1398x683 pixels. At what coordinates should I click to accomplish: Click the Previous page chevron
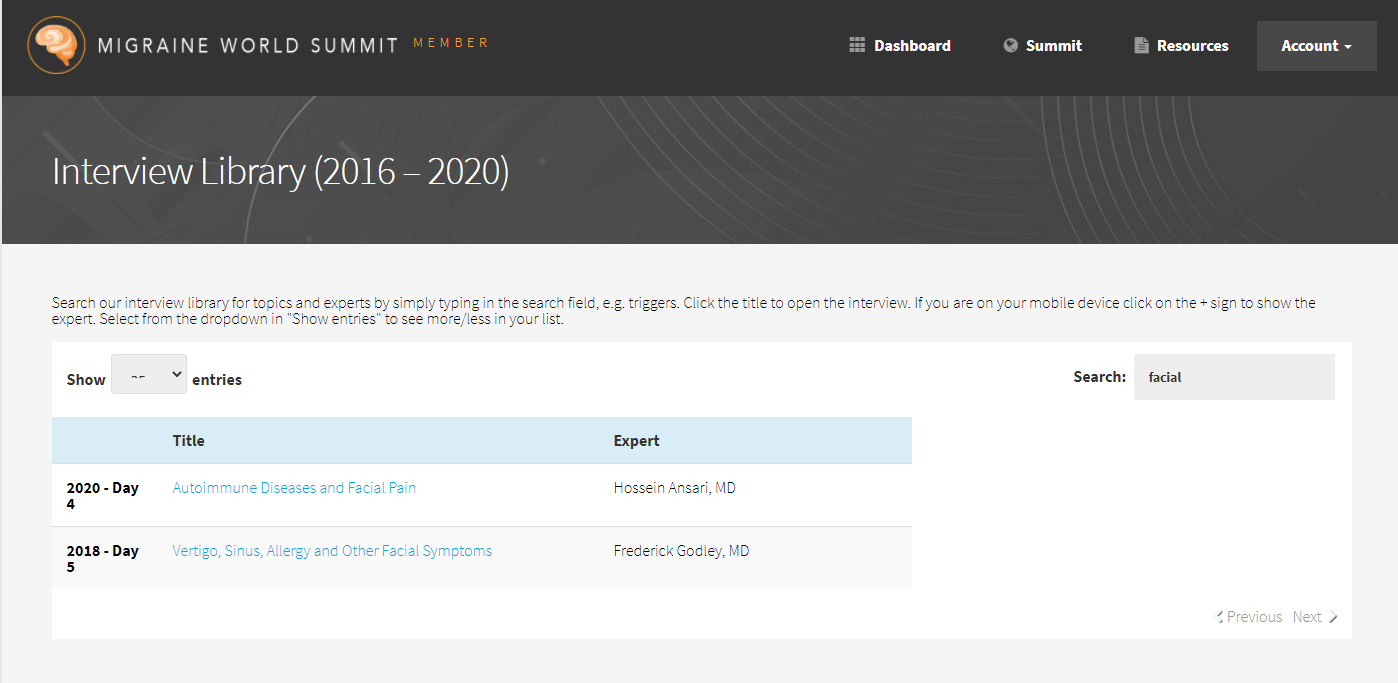pyautogui.click(x=1220, y=617)
